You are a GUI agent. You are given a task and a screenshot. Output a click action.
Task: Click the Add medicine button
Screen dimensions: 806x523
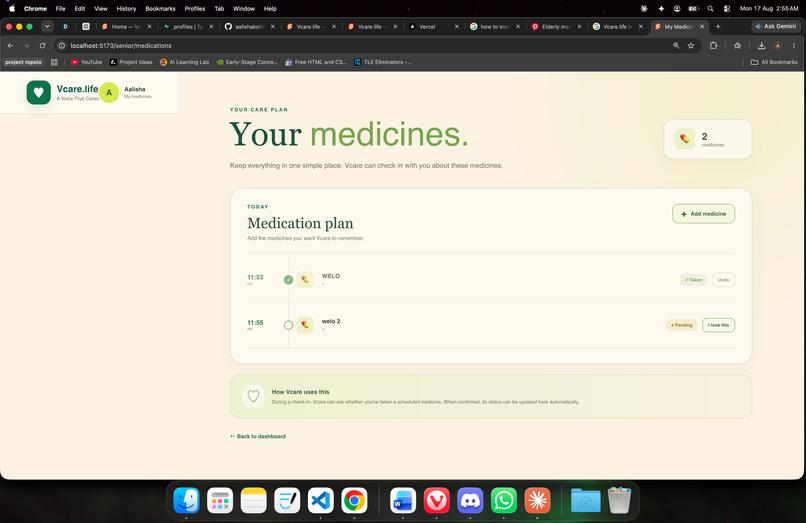703,214
